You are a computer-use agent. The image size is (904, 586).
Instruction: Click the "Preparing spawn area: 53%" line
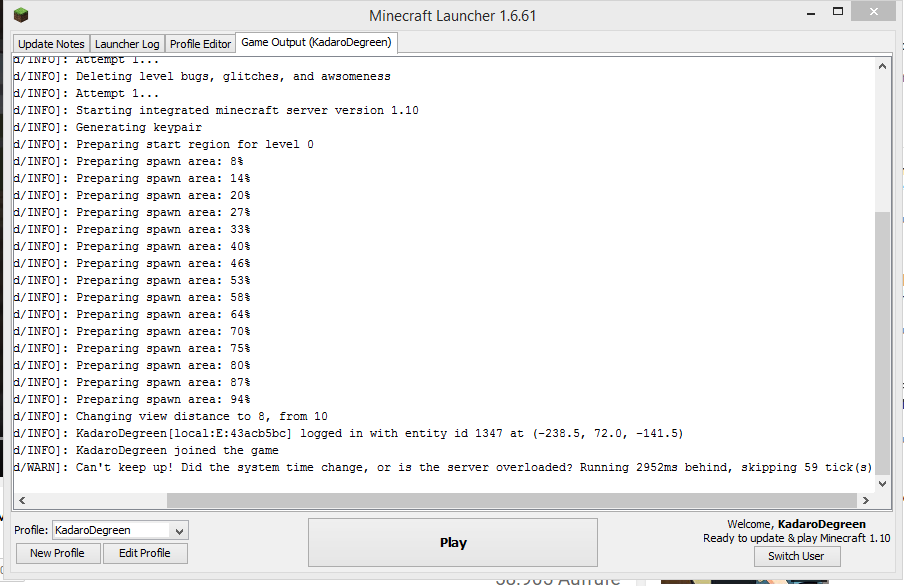(x=132, y=280)
